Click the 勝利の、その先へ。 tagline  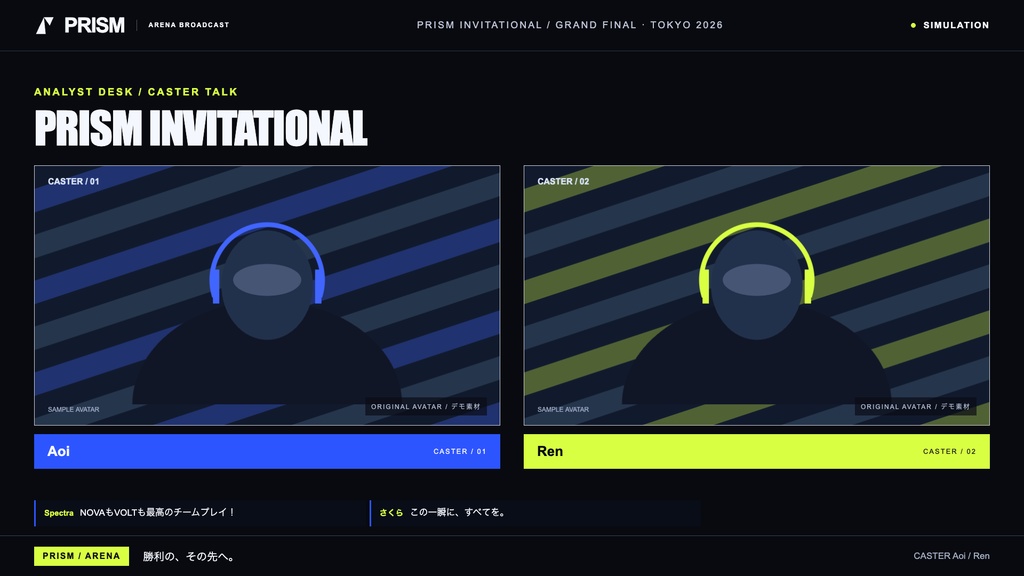(189, 556)
